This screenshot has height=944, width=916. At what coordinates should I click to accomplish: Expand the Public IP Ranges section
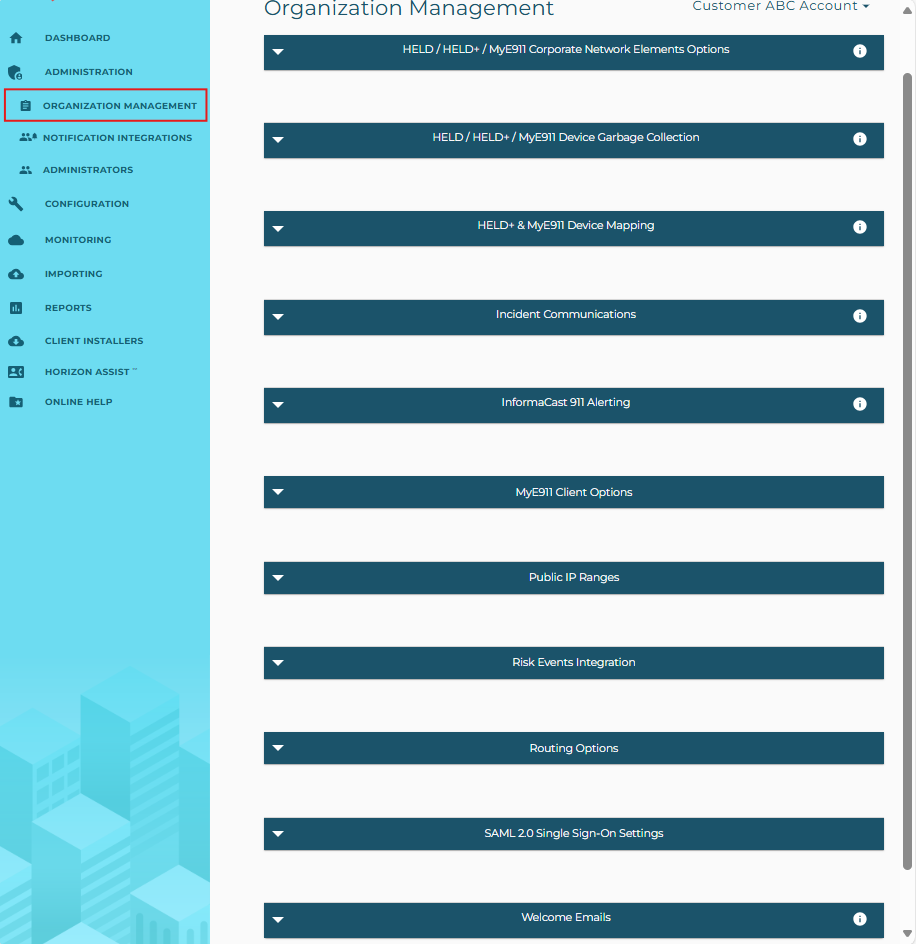(x=278, y=578)
